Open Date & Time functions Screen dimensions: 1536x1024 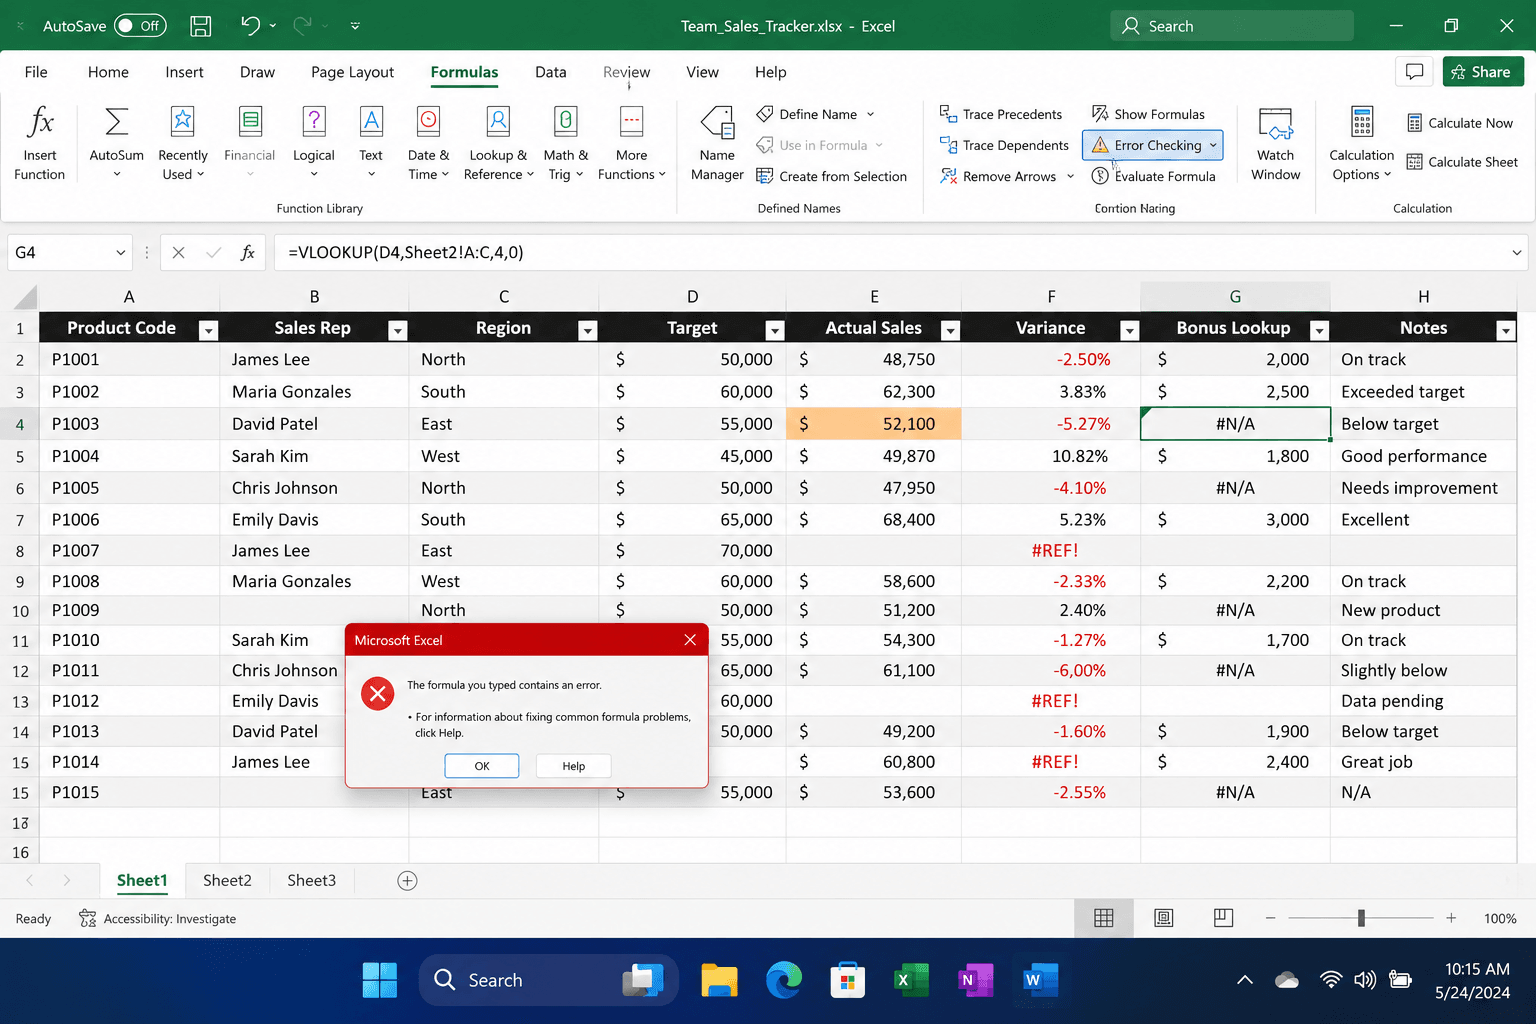point(428,143)
